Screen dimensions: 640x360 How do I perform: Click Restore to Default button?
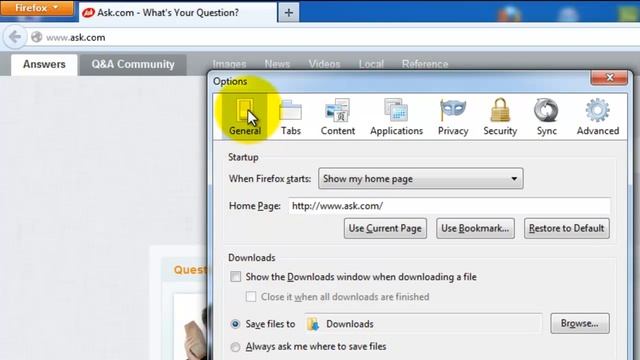tap(567, 228)
